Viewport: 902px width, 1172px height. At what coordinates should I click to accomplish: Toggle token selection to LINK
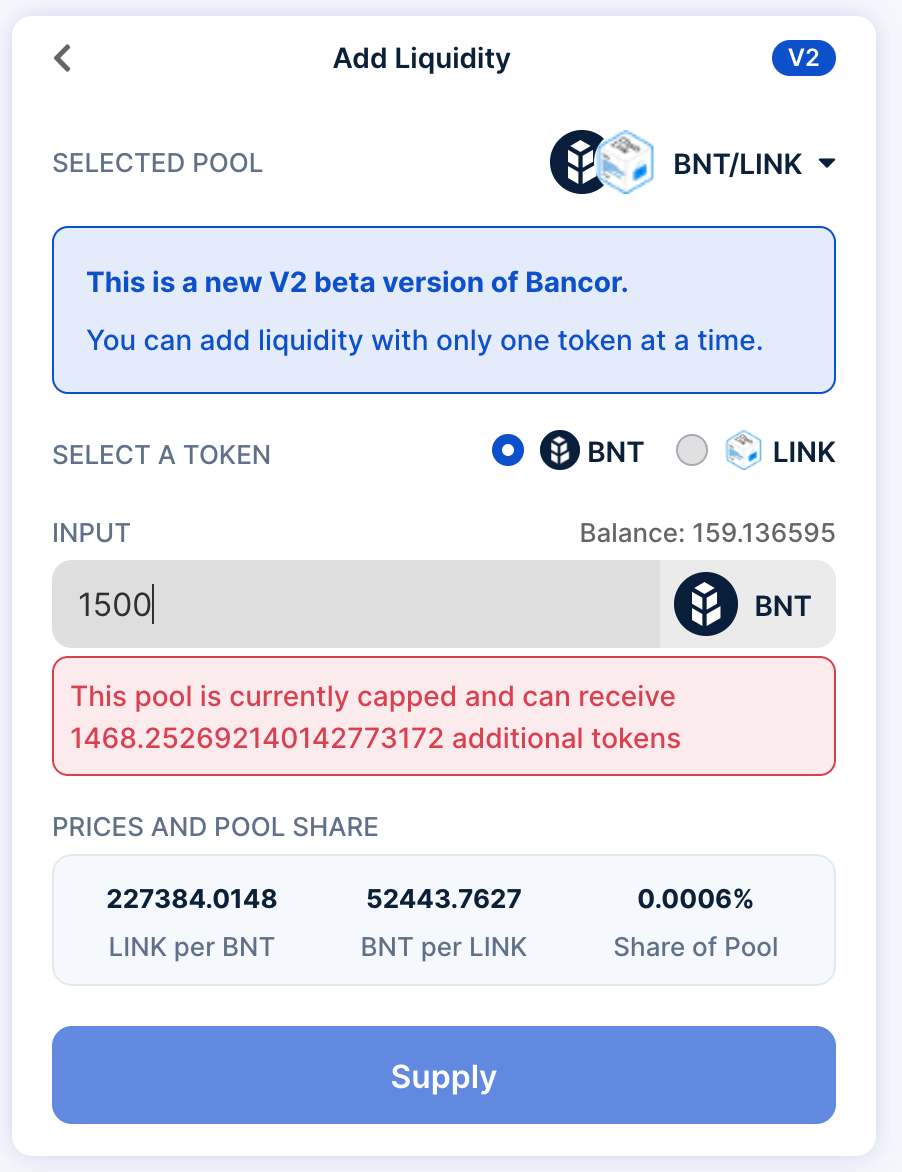(691, 451)
